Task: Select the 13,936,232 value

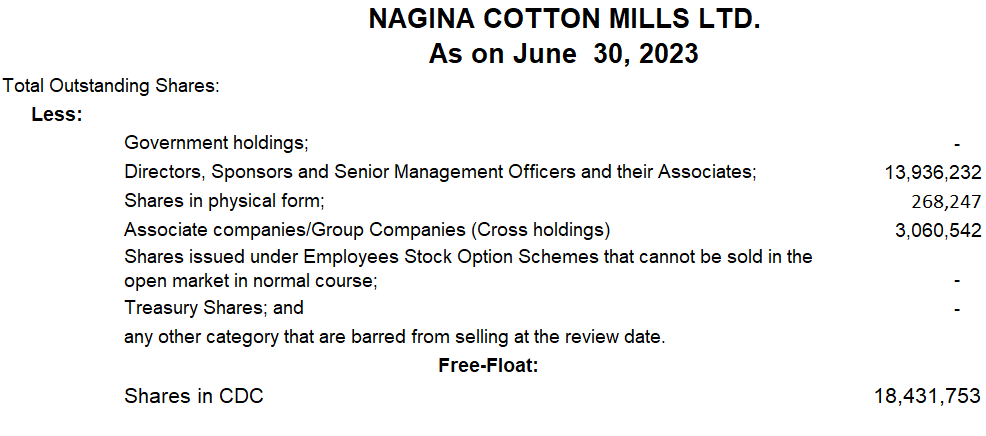Action: [x=933, y=173]
